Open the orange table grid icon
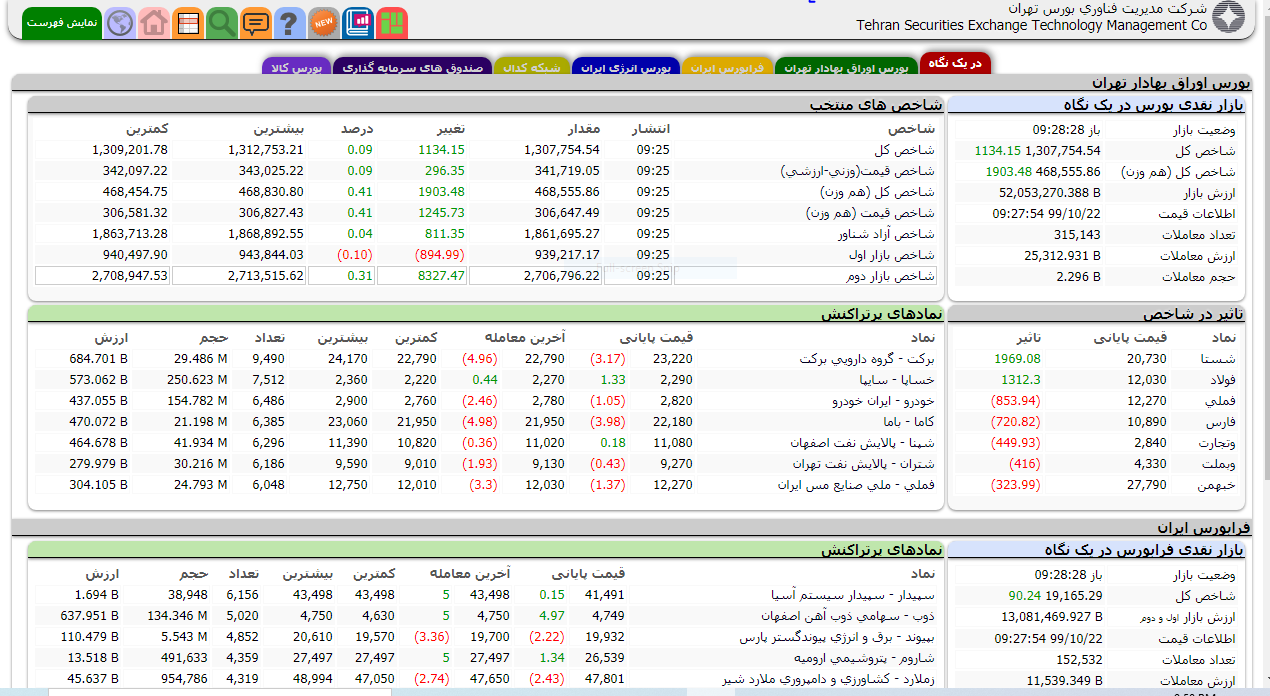This screenshot has height=696, width=1270. tap(187, 23)
